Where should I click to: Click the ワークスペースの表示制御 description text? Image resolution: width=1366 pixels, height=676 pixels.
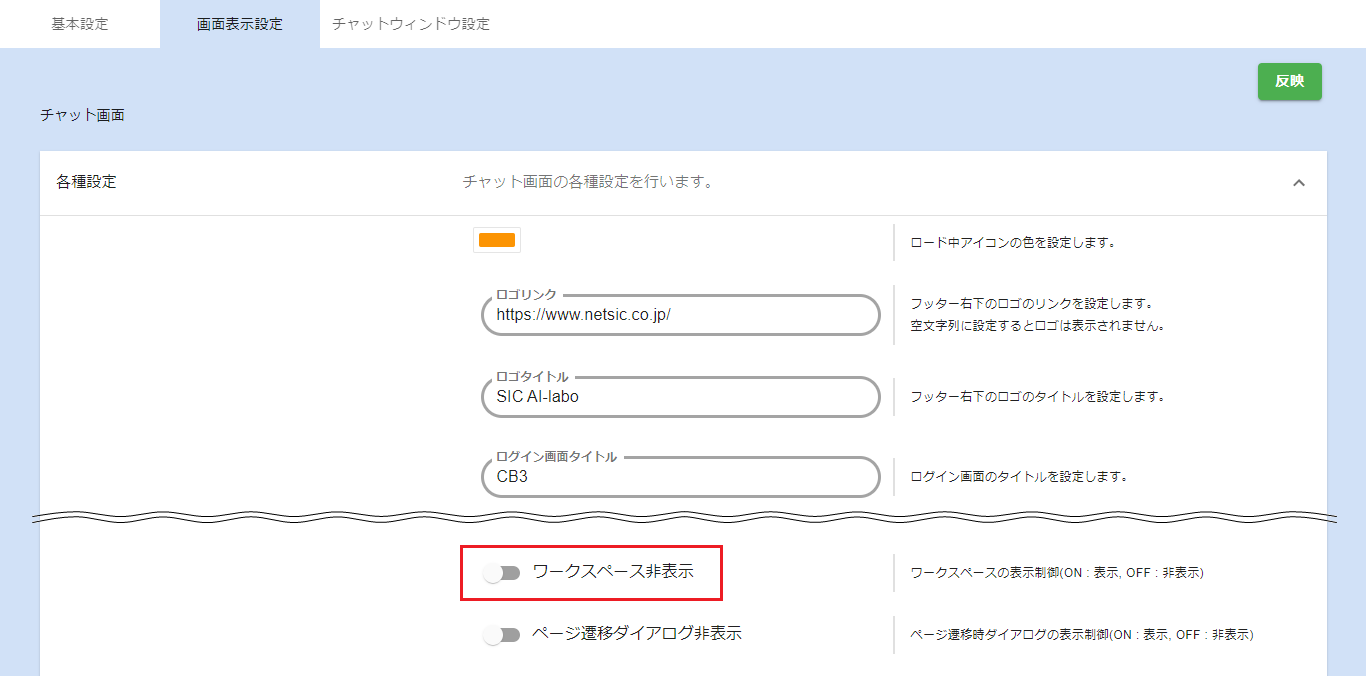point(1057,573)
